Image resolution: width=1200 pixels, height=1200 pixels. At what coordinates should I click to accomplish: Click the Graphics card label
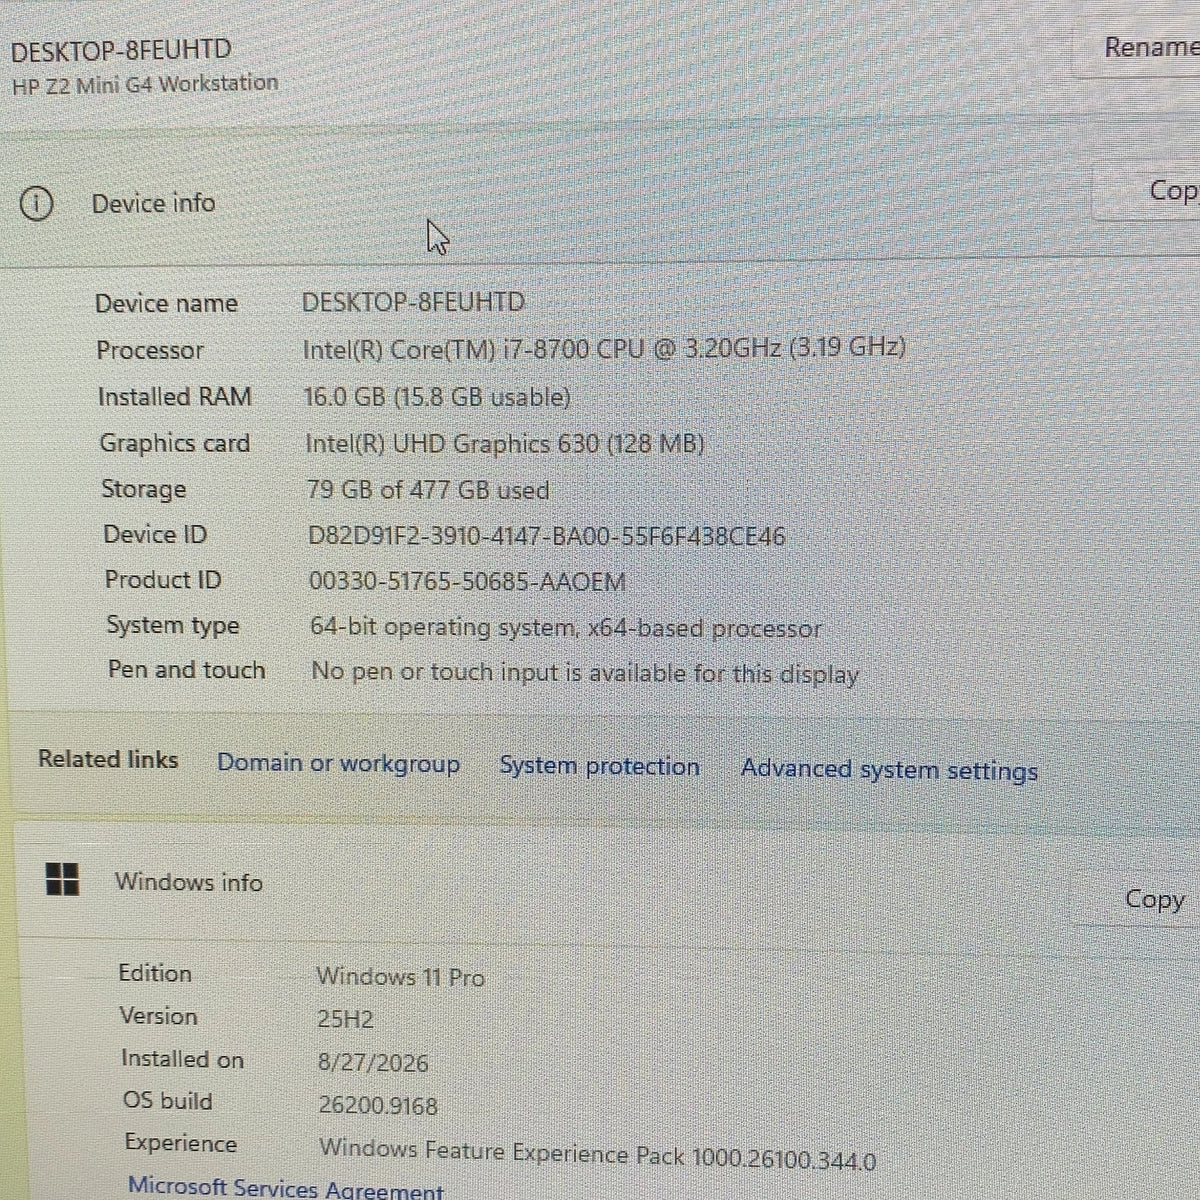tap(175, 443)
